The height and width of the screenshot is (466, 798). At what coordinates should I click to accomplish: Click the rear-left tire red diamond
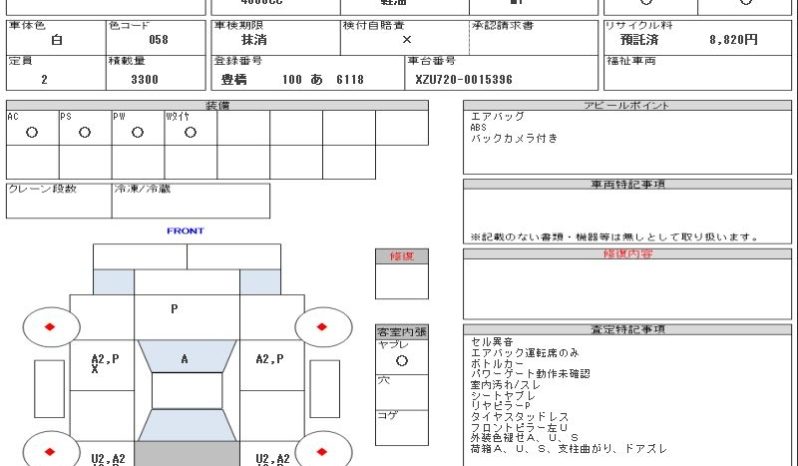[49, 451]
